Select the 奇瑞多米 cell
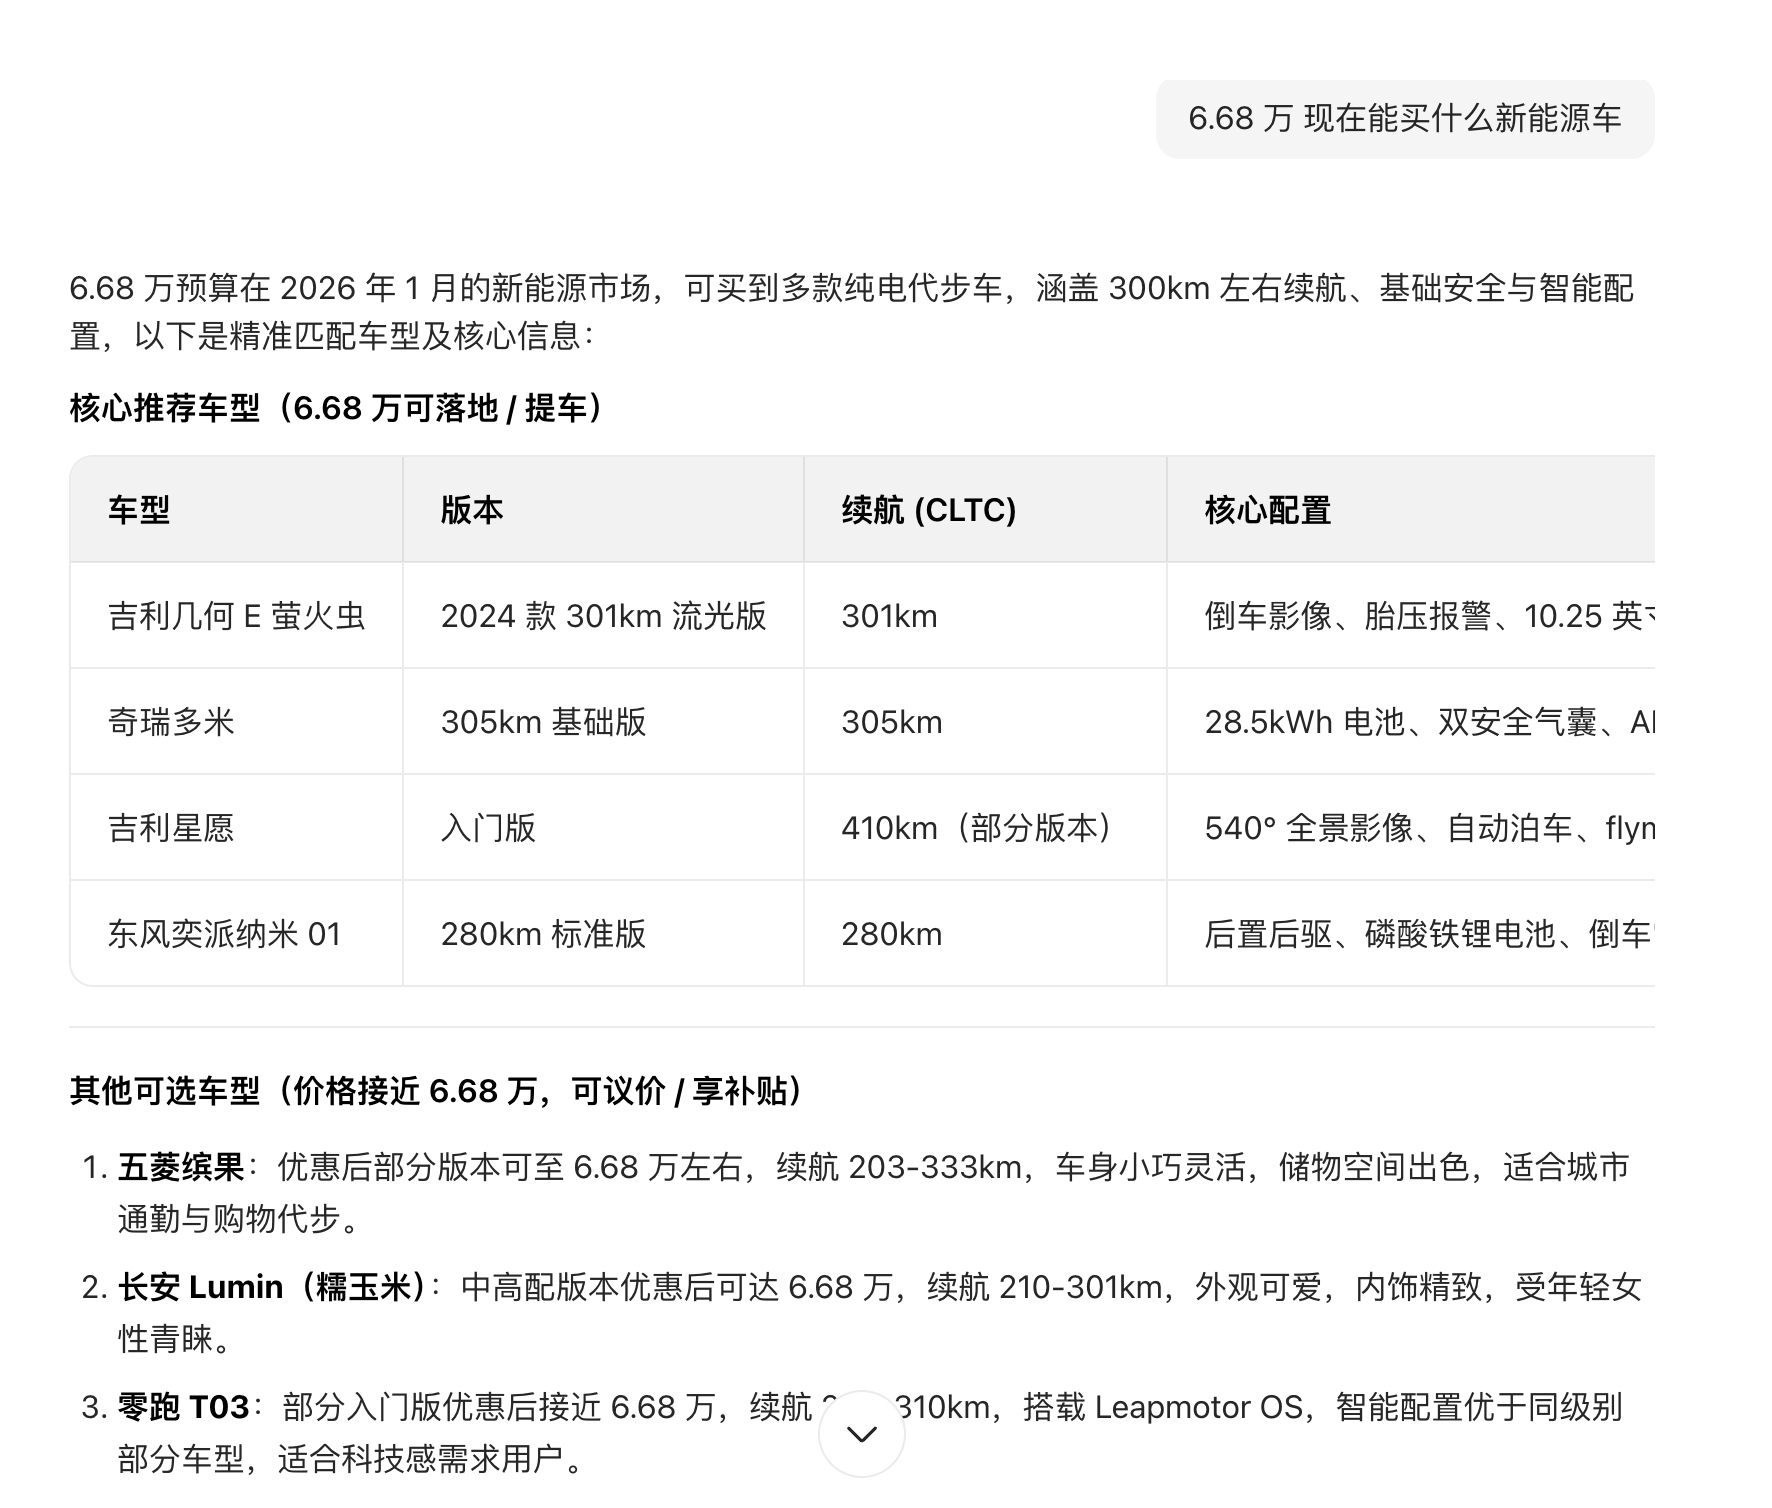 [237, 722]
